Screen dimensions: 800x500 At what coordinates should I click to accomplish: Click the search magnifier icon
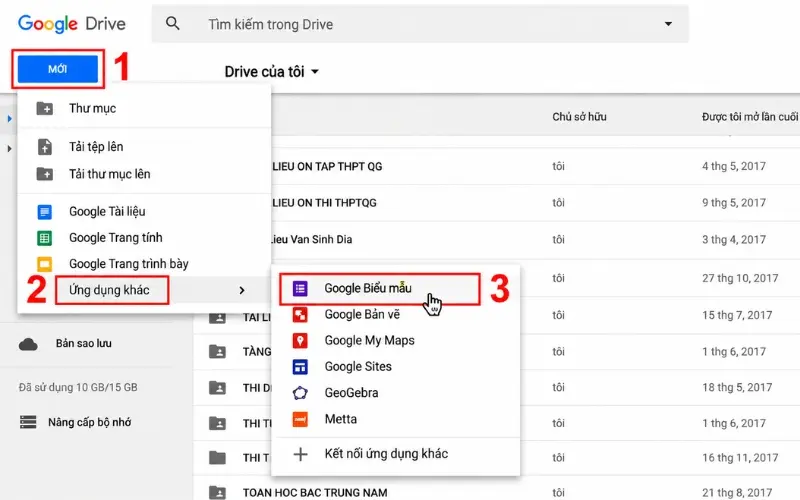click(172, 23)
